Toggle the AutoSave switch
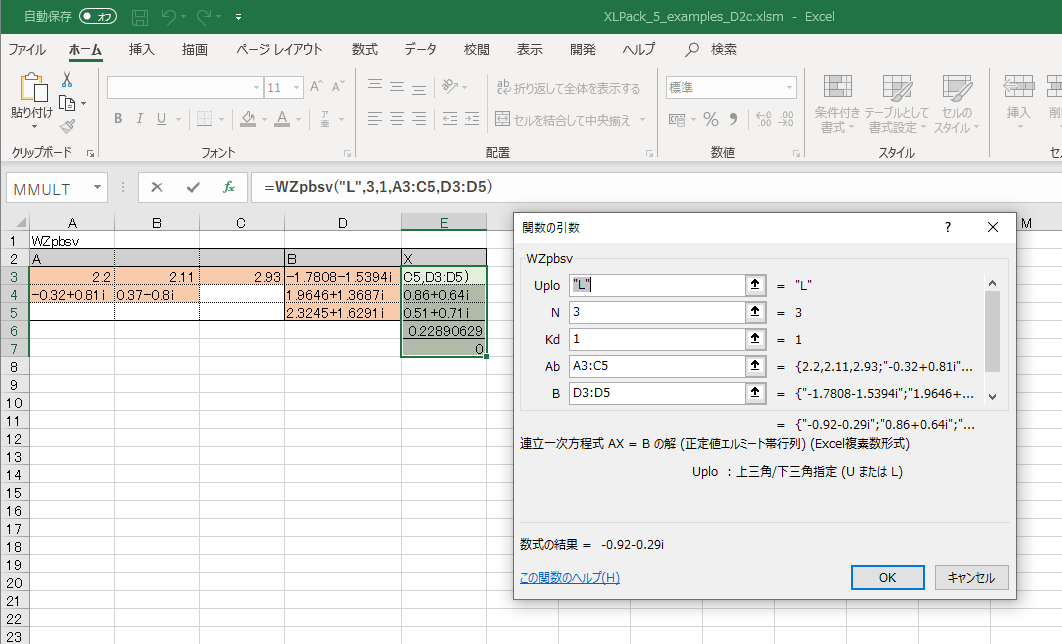The height and width of the screenshot is (644, 1062). click(x=98, y=16)
